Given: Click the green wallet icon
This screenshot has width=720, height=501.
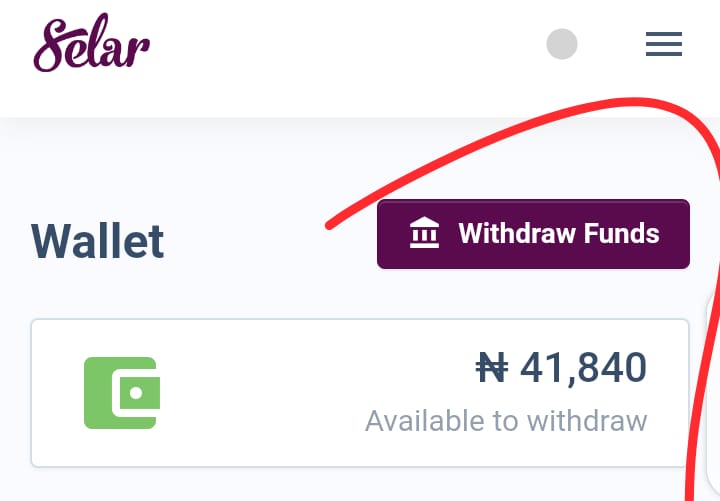Looking at the screenshot, I should [121, 392].
